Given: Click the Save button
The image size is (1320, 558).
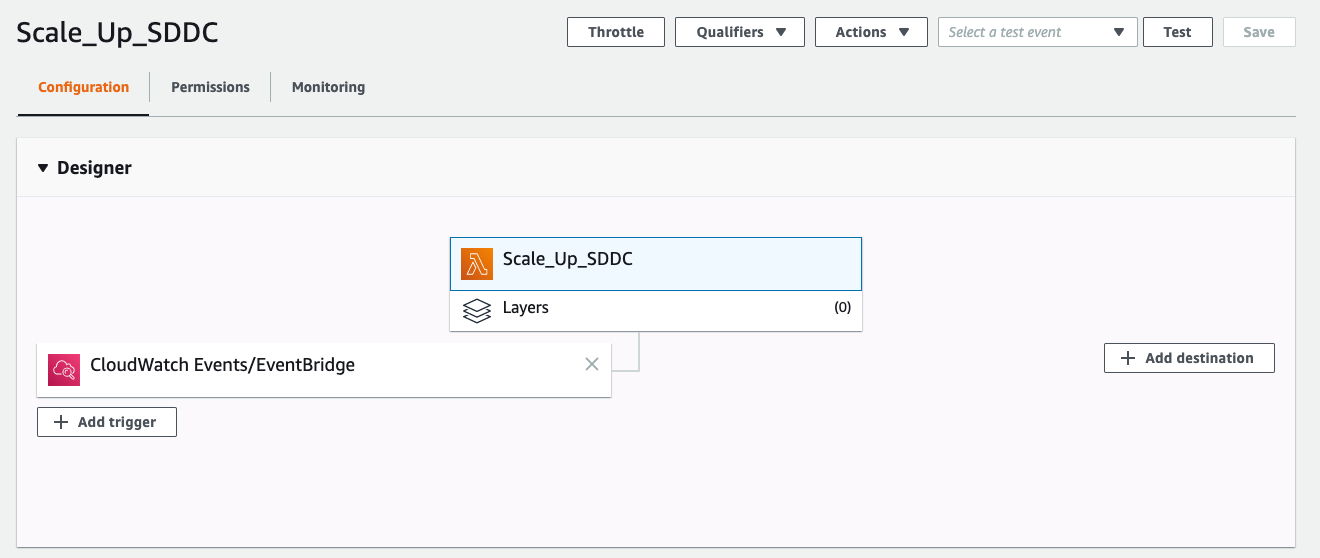Looking at the screenshot, I should (1258, 32).
